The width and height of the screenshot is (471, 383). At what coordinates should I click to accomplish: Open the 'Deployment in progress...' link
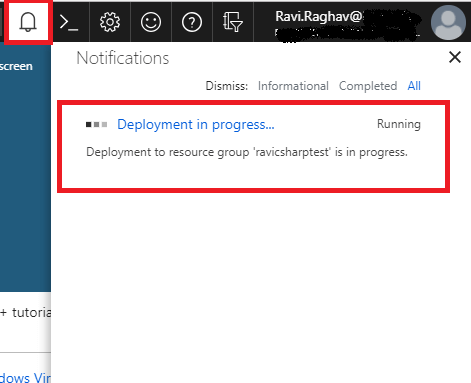pyautogui.click(x=196, y=125)
